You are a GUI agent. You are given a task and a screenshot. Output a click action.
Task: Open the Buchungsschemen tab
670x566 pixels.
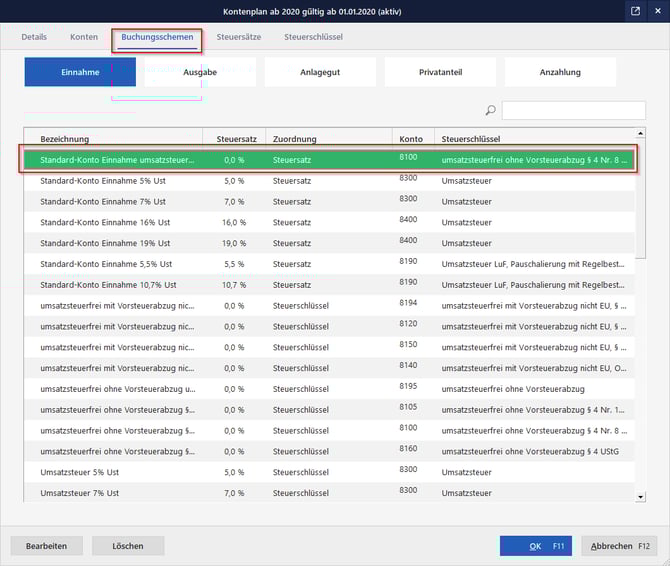[157, 37]
